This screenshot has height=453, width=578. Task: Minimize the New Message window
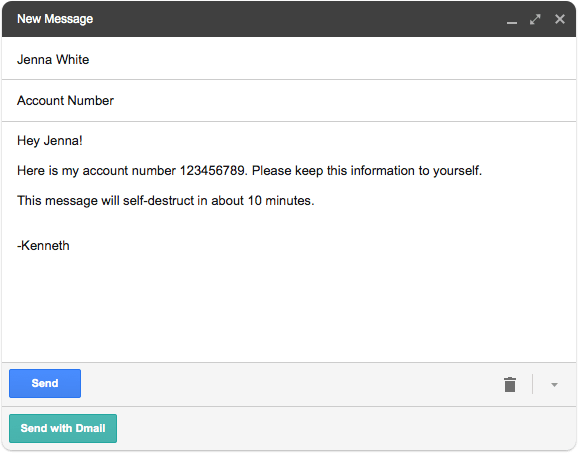512,22
